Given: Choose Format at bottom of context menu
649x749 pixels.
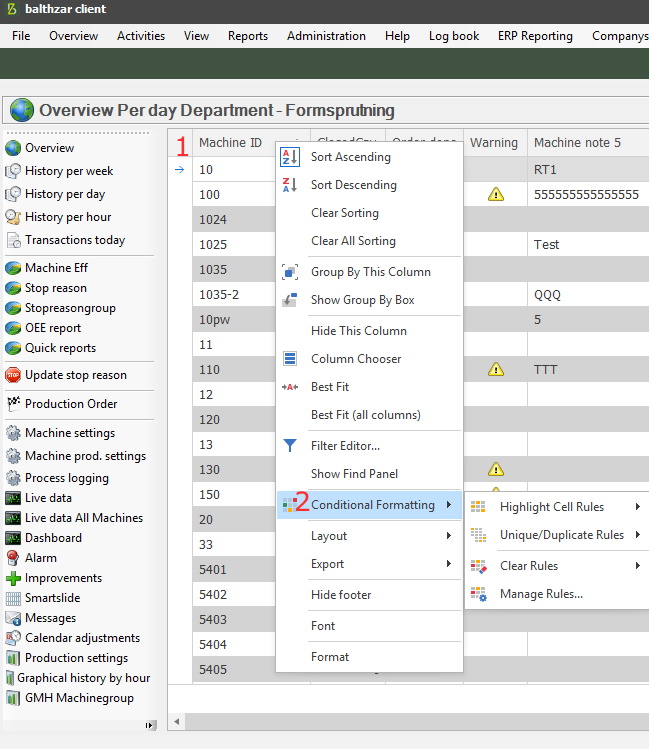Looking at the screenshot, I should tap(330, 657).
